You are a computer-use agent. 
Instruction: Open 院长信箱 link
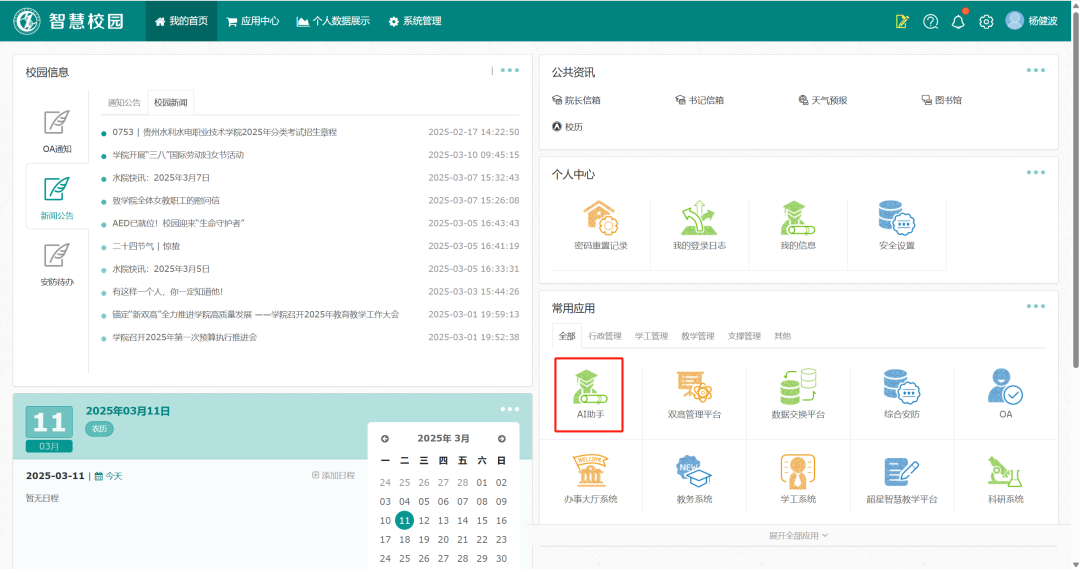[577, 100]
